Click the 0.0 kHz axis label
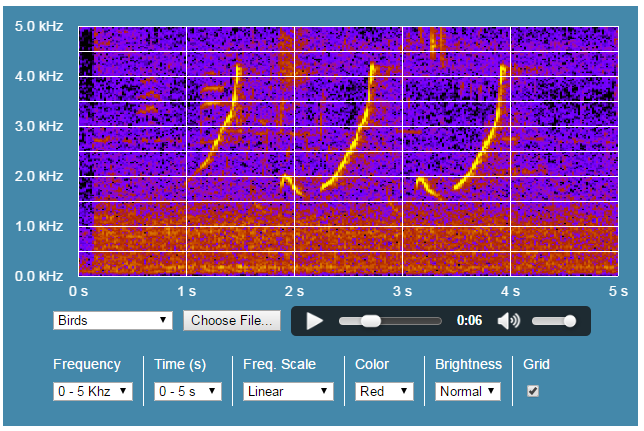 39,277
